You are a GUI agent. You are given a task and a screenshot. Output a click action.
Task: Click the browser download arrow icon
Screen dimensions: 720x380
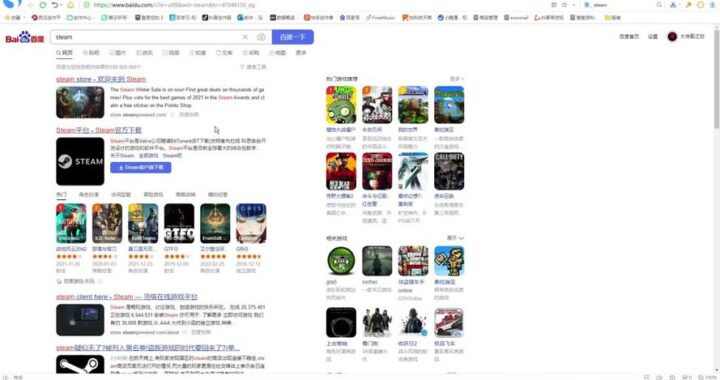pyautogui.click(x=712, y=5)
